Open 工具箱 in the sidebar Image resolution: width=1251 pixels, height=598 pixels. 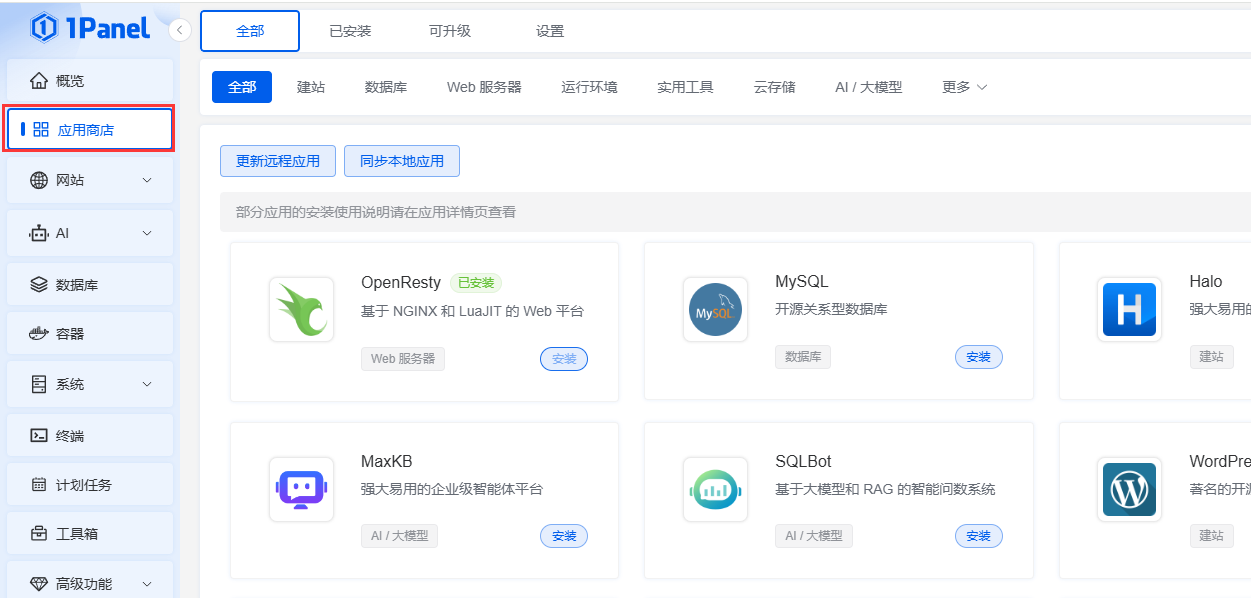[90, 533]
